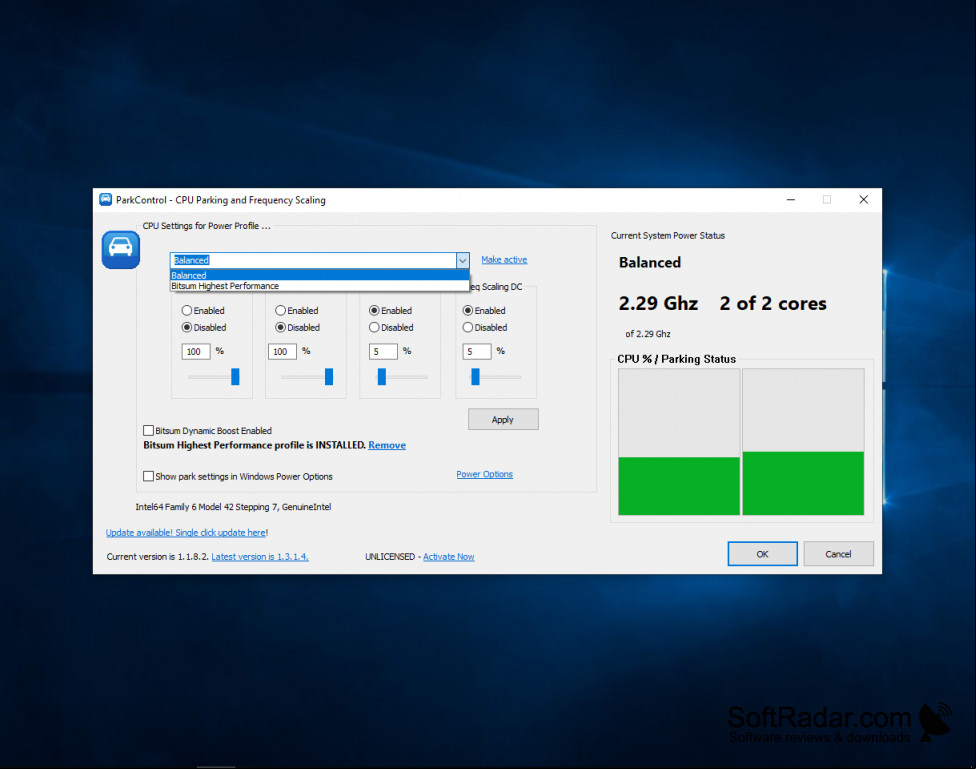976x769 pixels.
Task: Confirm with the OK button
Action: (x=762, y=554)
